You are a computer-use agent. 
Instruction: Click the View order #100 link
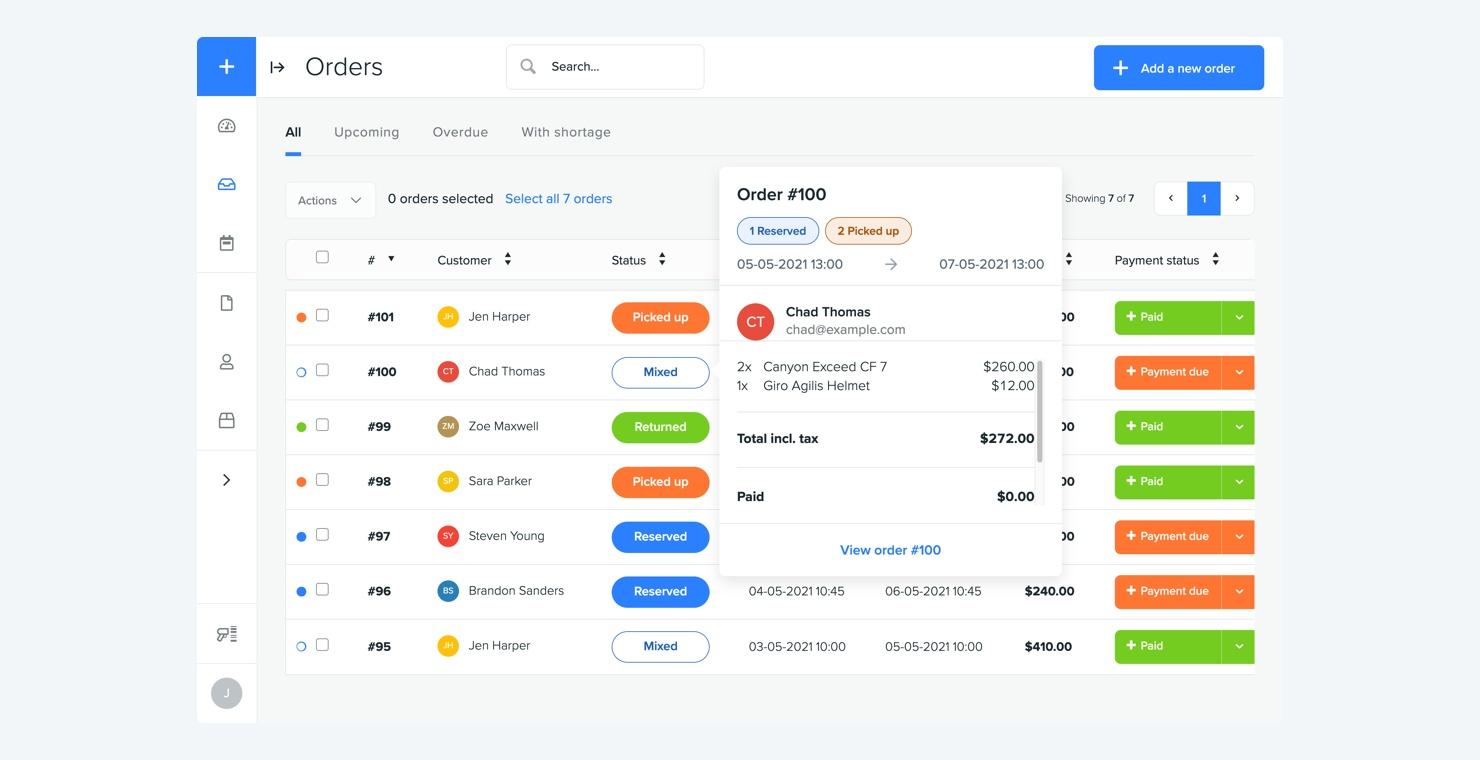pos(889,549)
